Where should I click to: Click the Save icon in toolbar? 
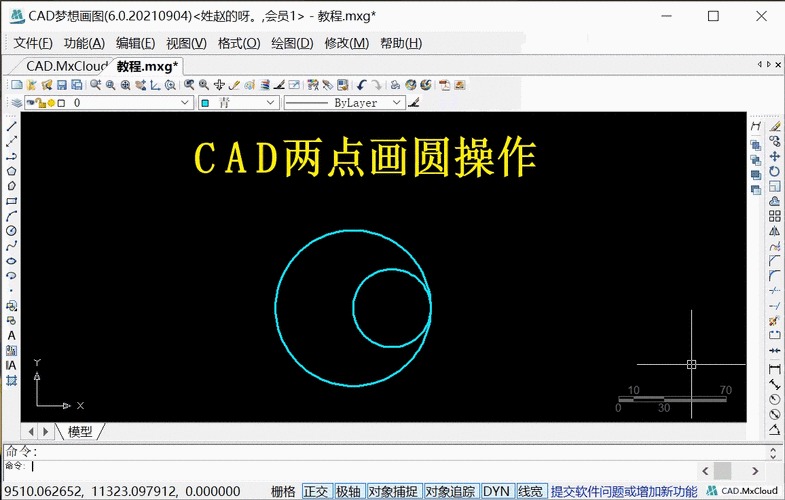point(62,85)
